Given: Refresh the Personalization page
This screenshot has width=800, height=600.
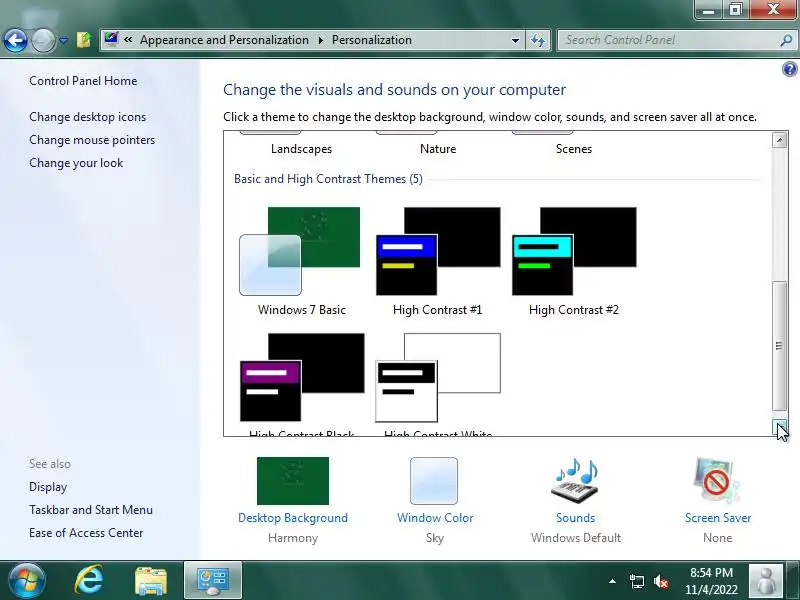Looking at the screenshot, I should [x=538, y=40].
